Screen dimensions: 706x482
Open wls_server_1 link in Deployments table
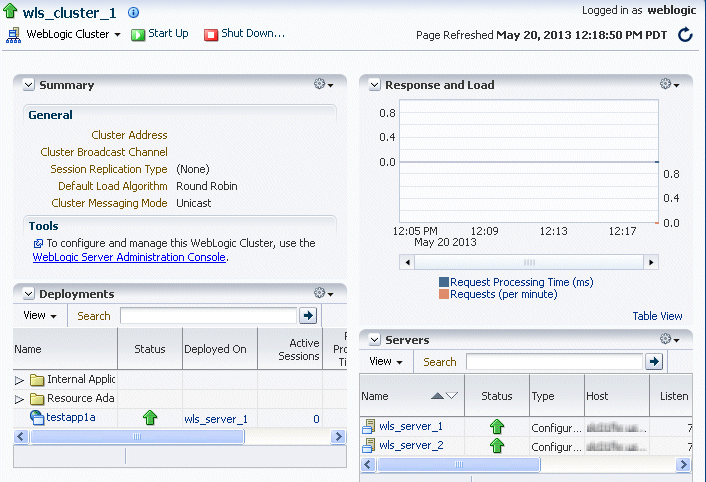[216, 419]
